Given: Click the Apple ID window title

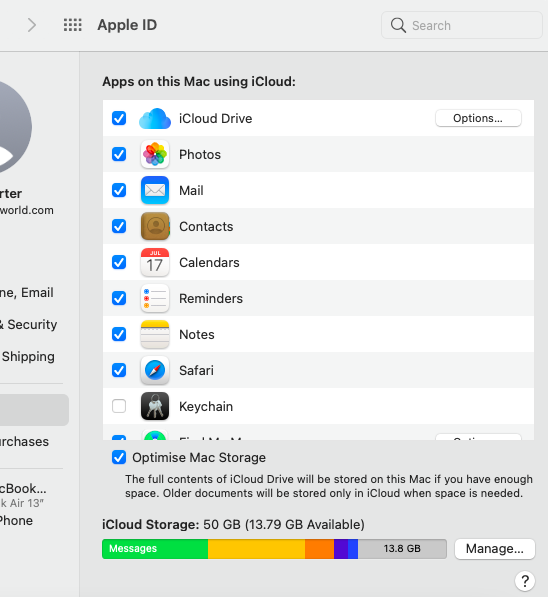Looking at the screenshot, I should tap(127, 25).
